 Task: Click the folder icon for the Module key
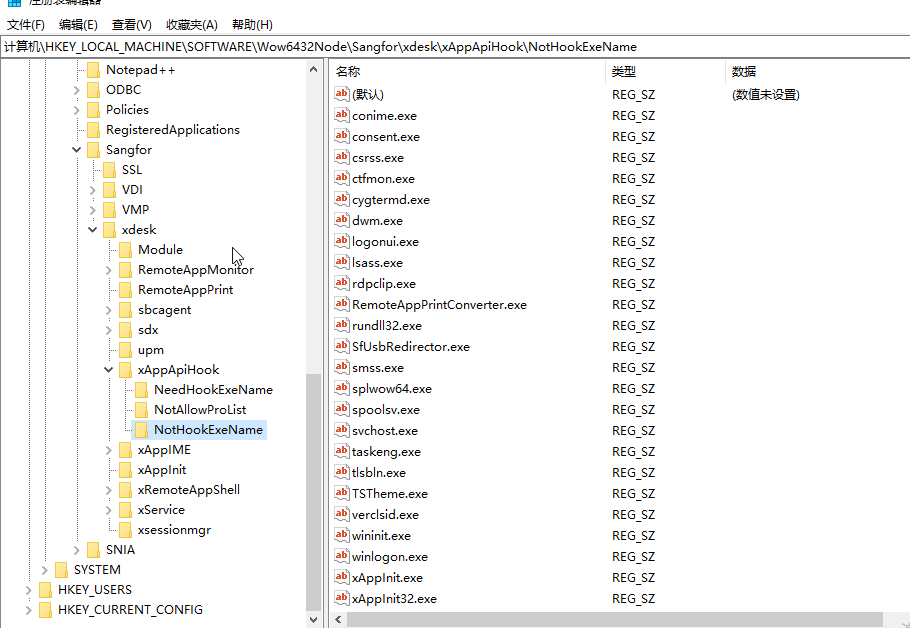(x=124, y=249)
